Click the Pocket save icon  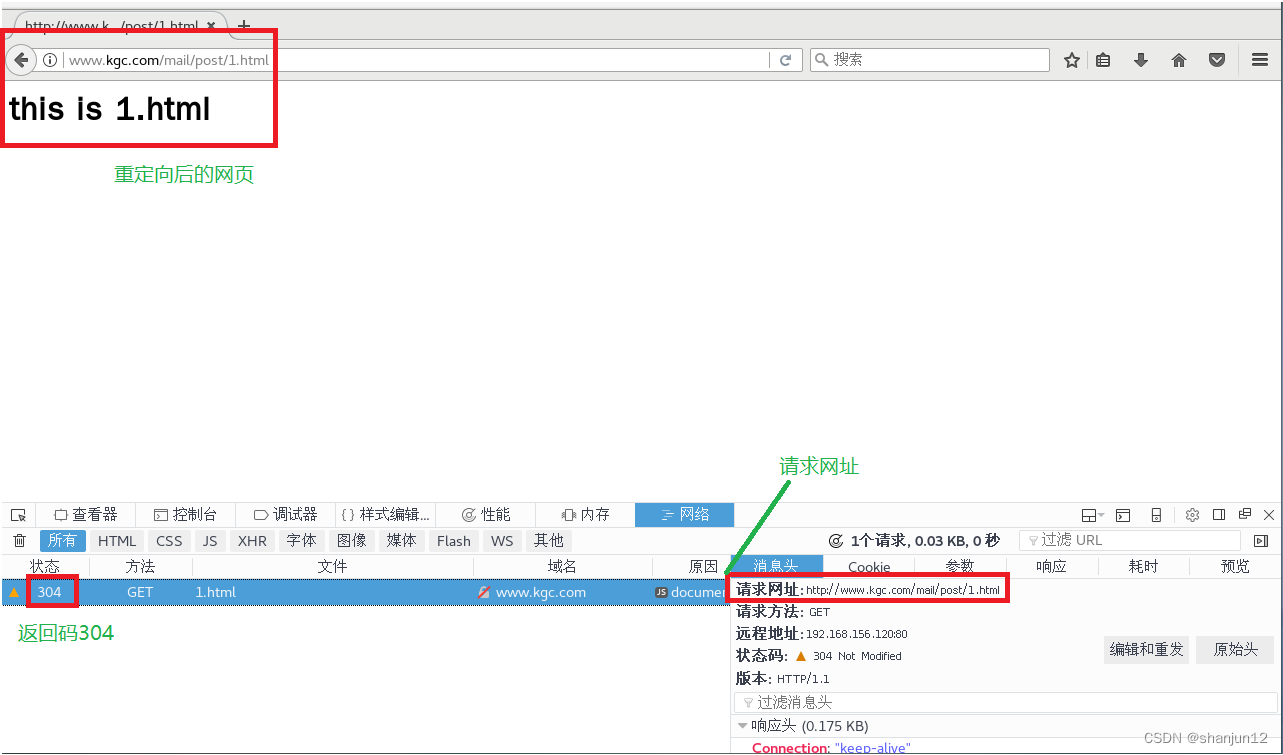tap(1216, 59)
